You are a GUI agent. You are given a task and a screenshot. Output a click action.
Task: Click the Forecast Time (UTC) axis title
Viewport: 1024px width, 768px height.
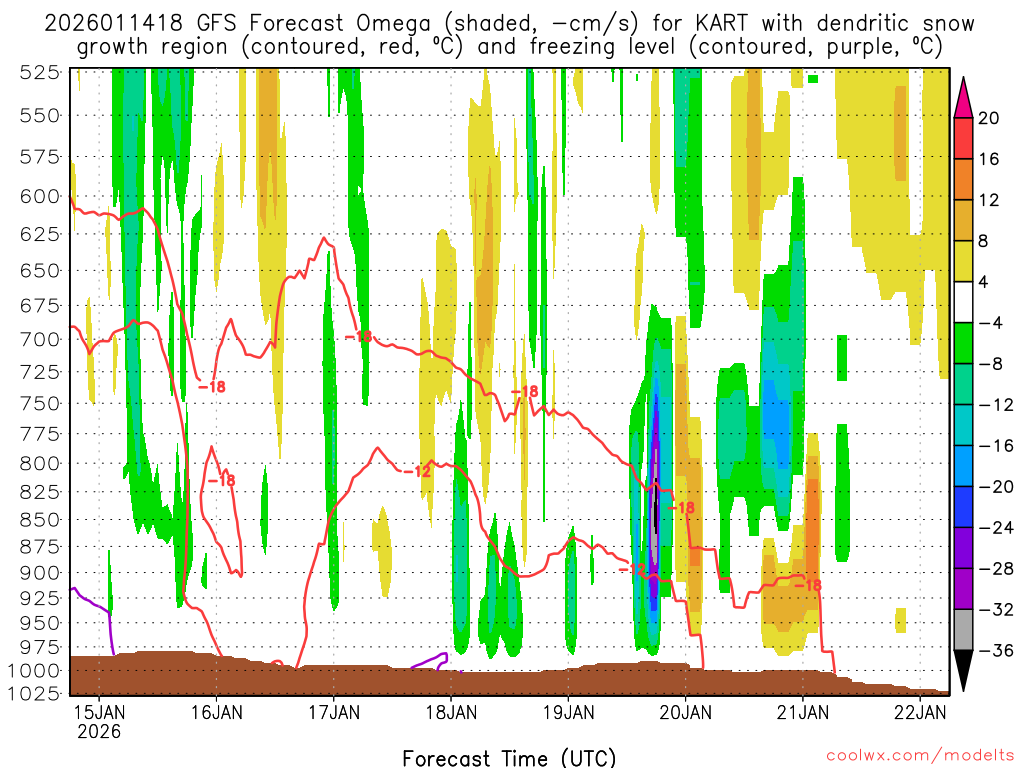(509, 758)
